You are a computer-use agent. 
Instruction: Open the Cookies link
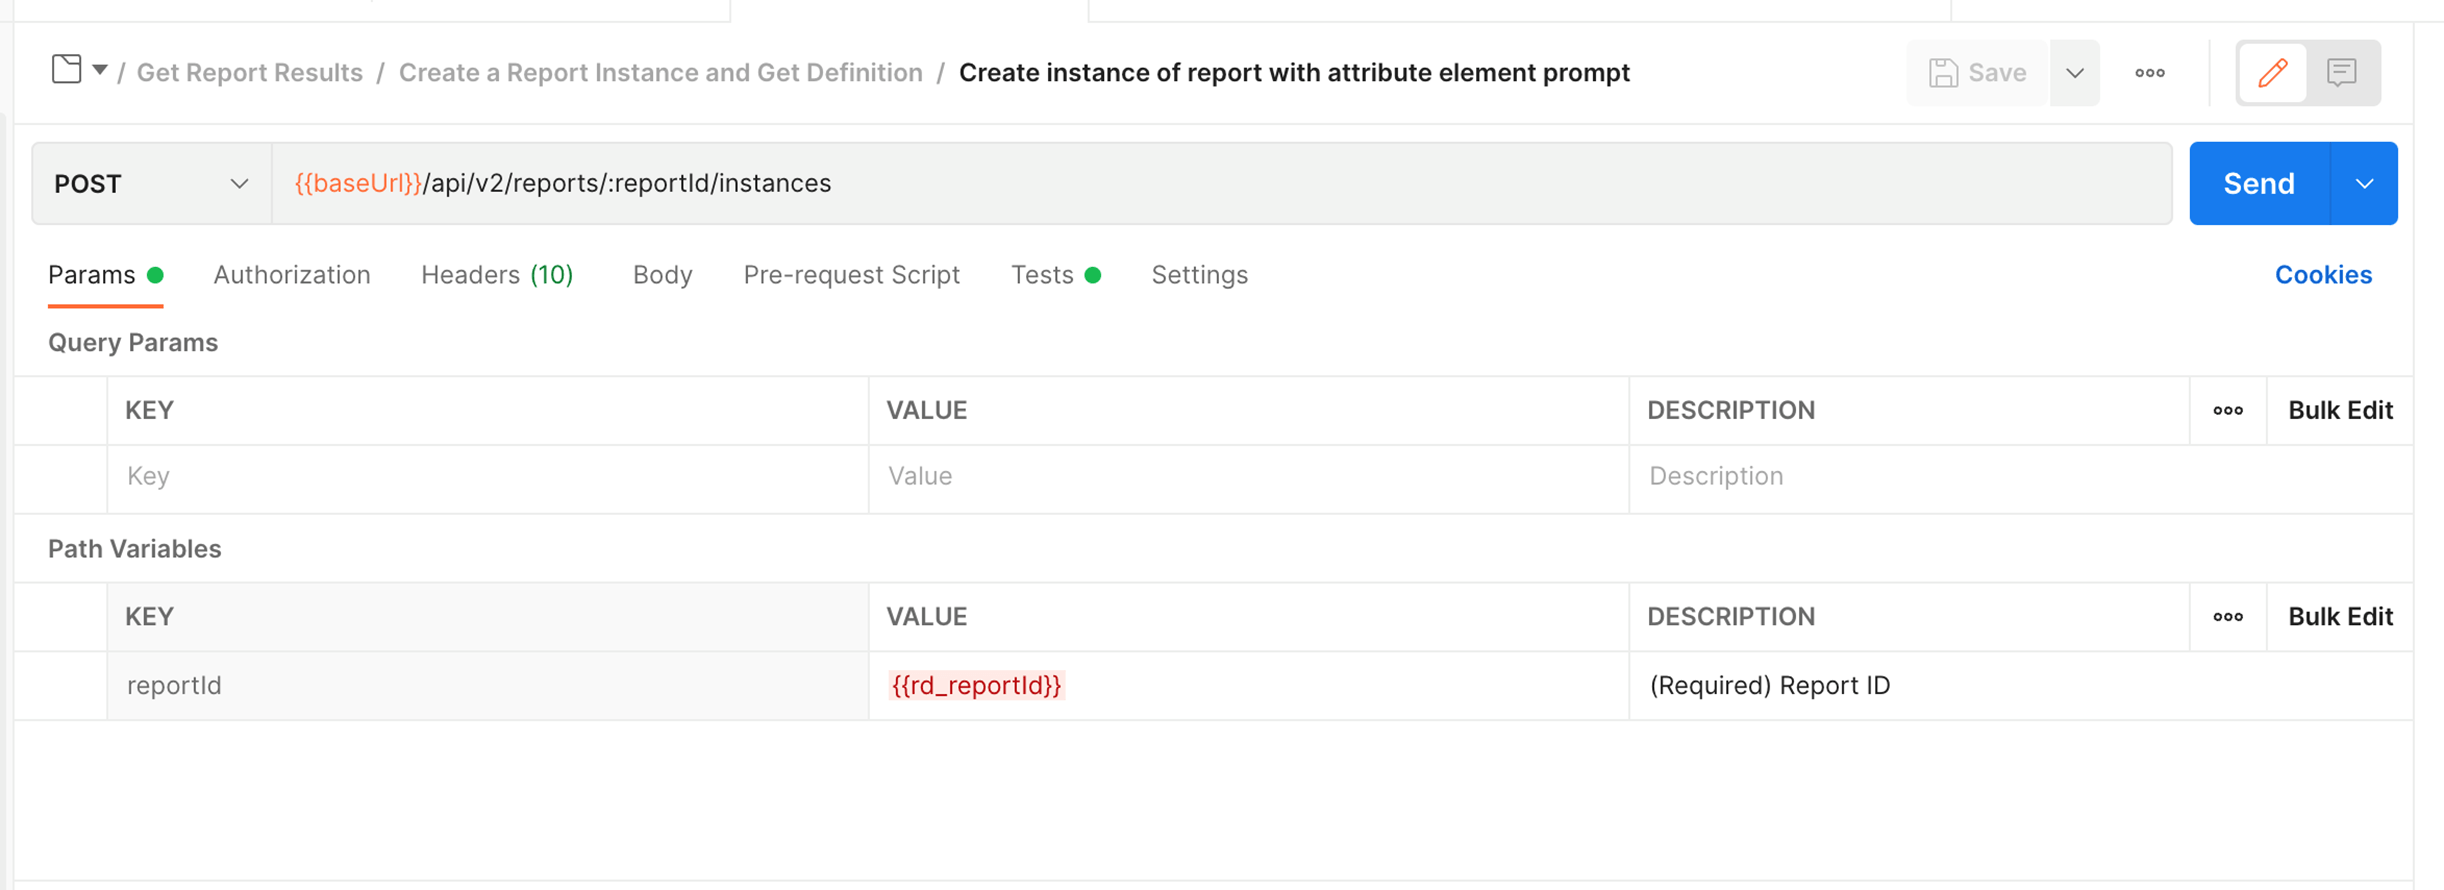(2322, 275)
